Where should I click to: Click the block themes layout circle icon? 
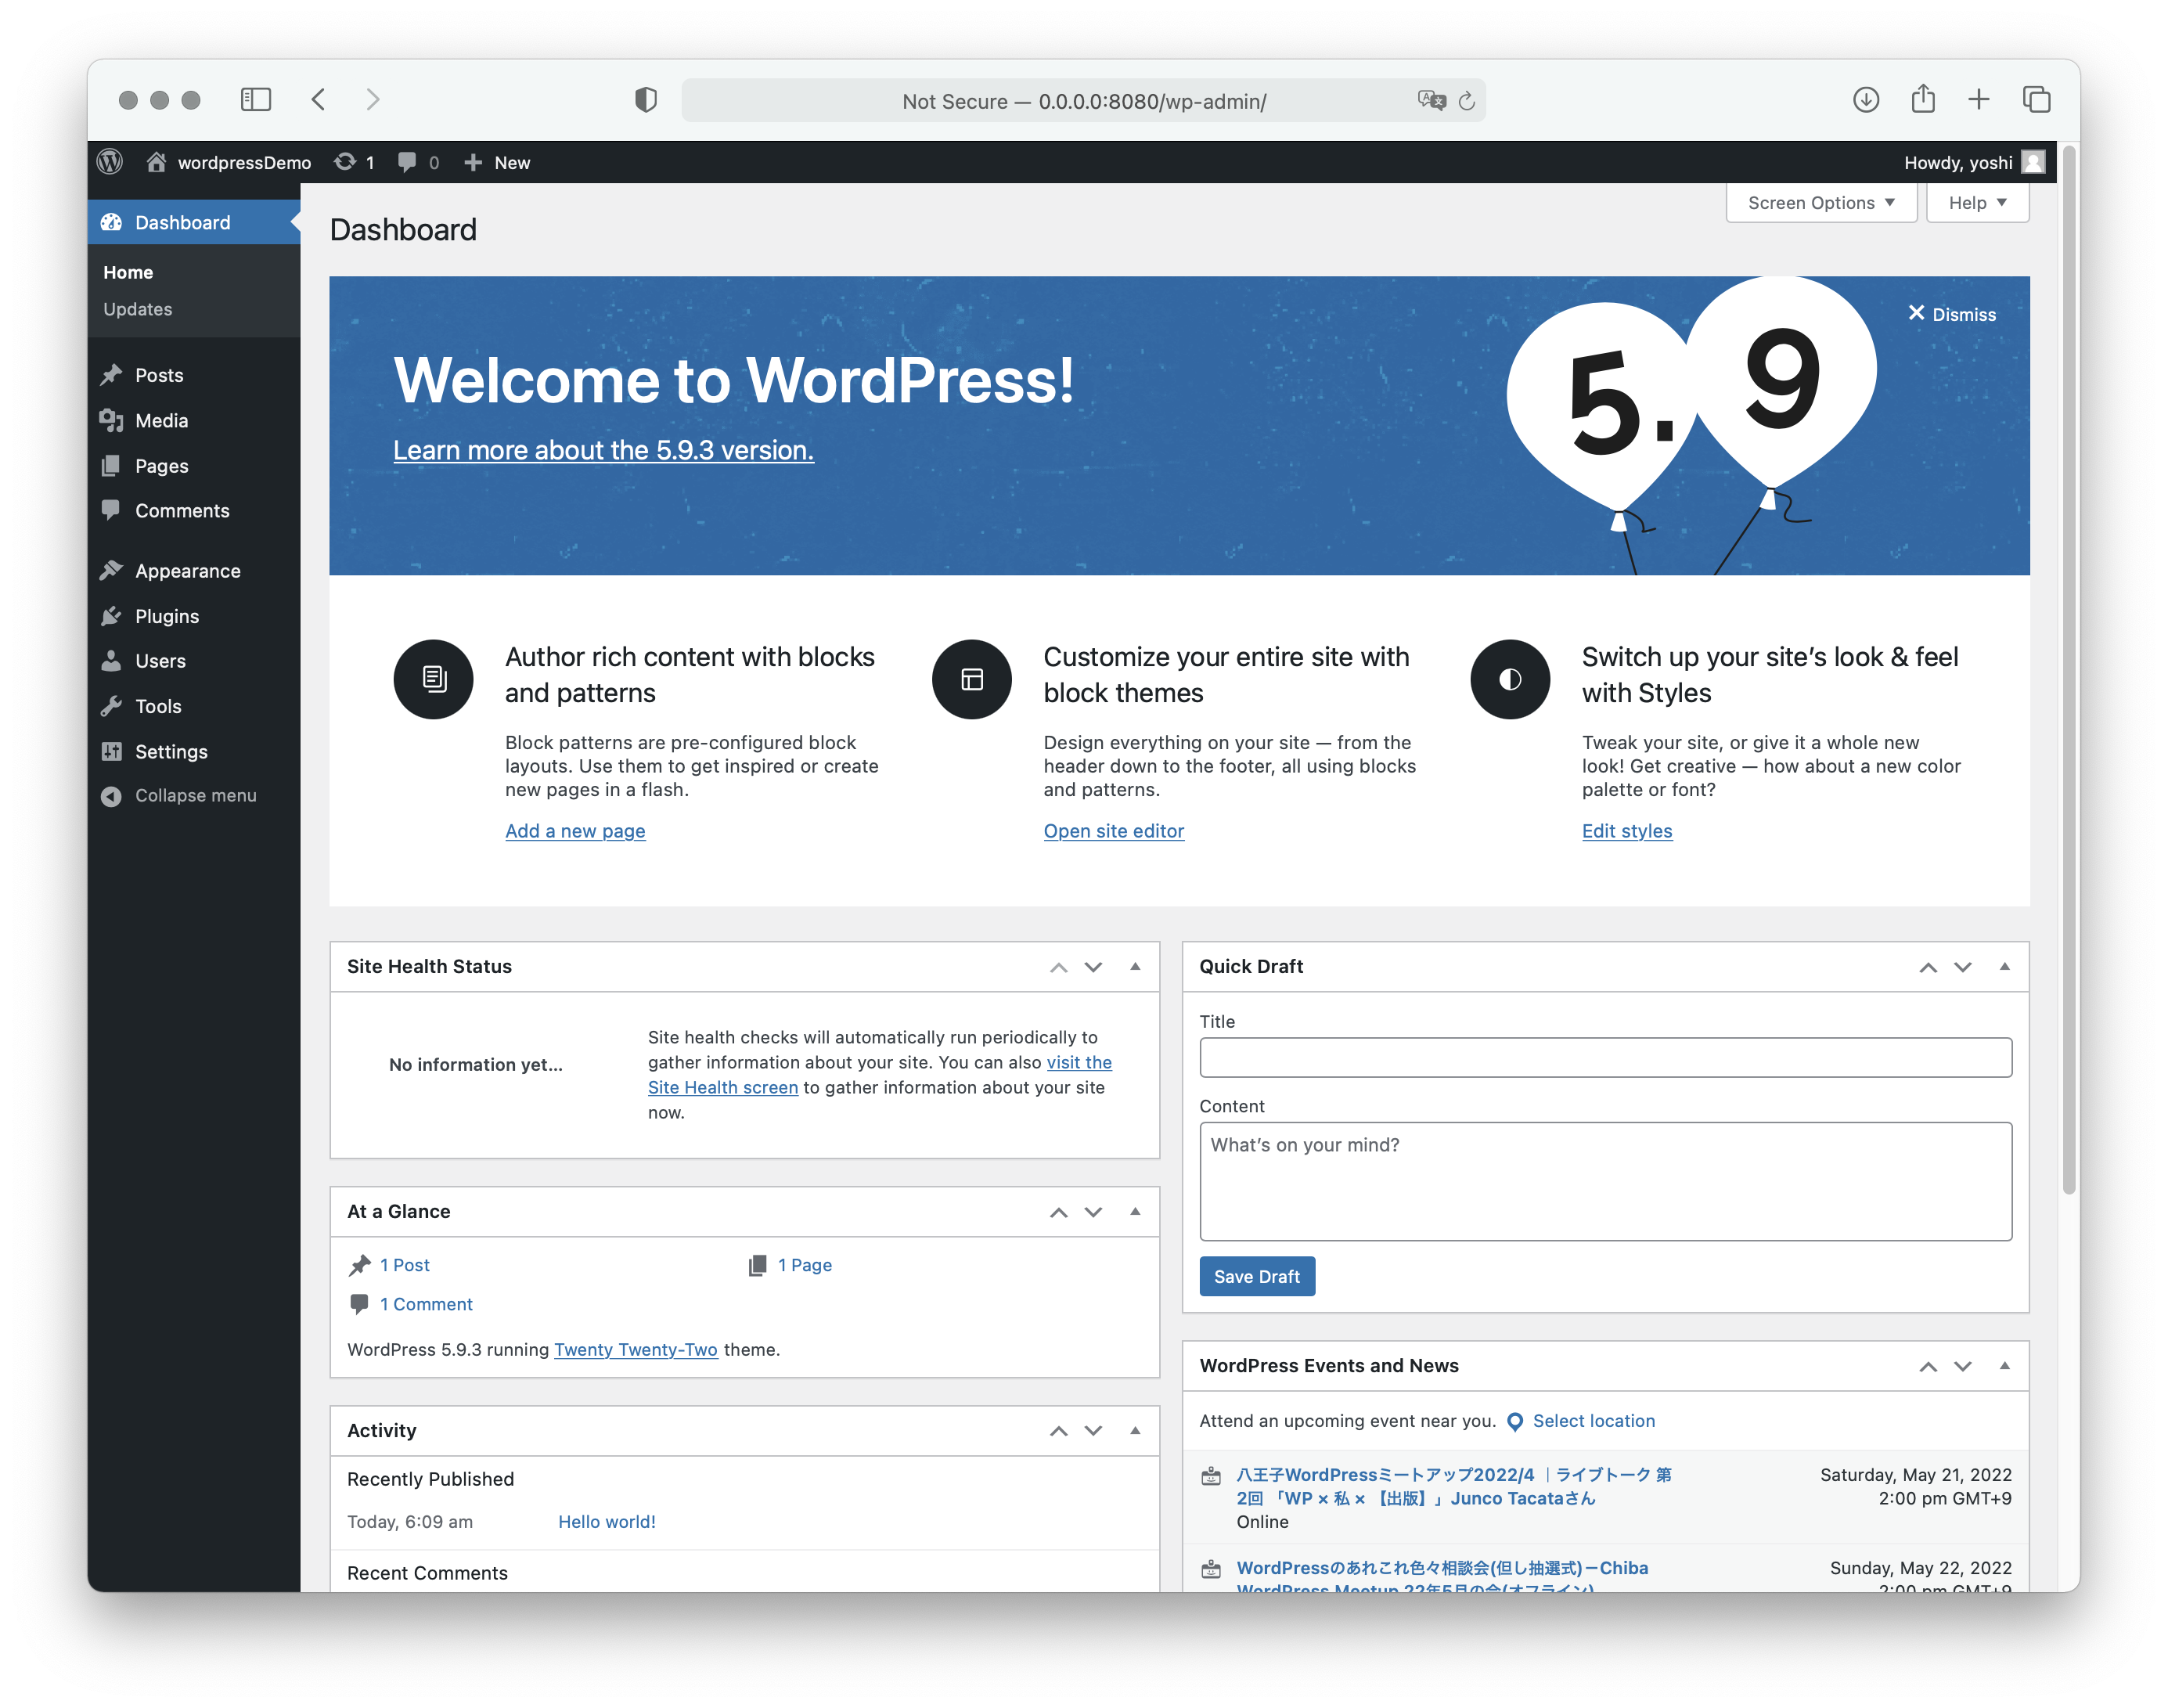pyautogui.click(x=971, y=679)
